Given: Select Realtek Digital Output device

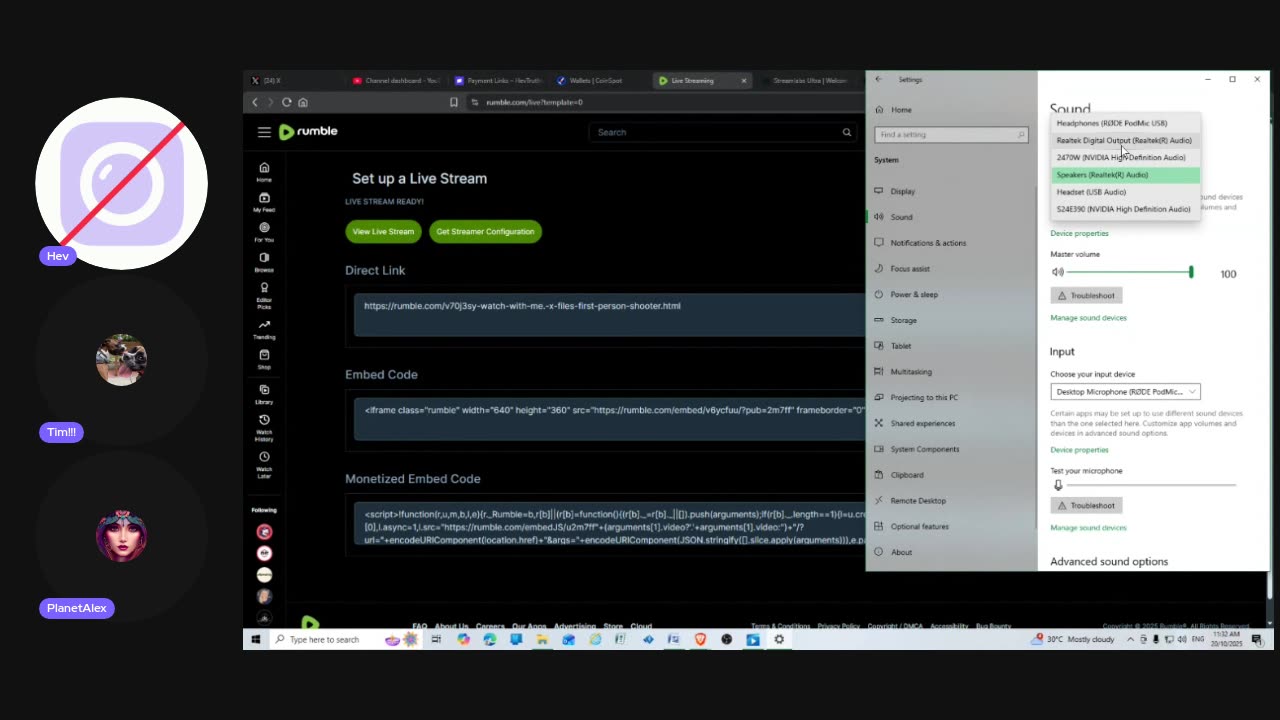Looking at the screenshot, I should (1125, 140).
